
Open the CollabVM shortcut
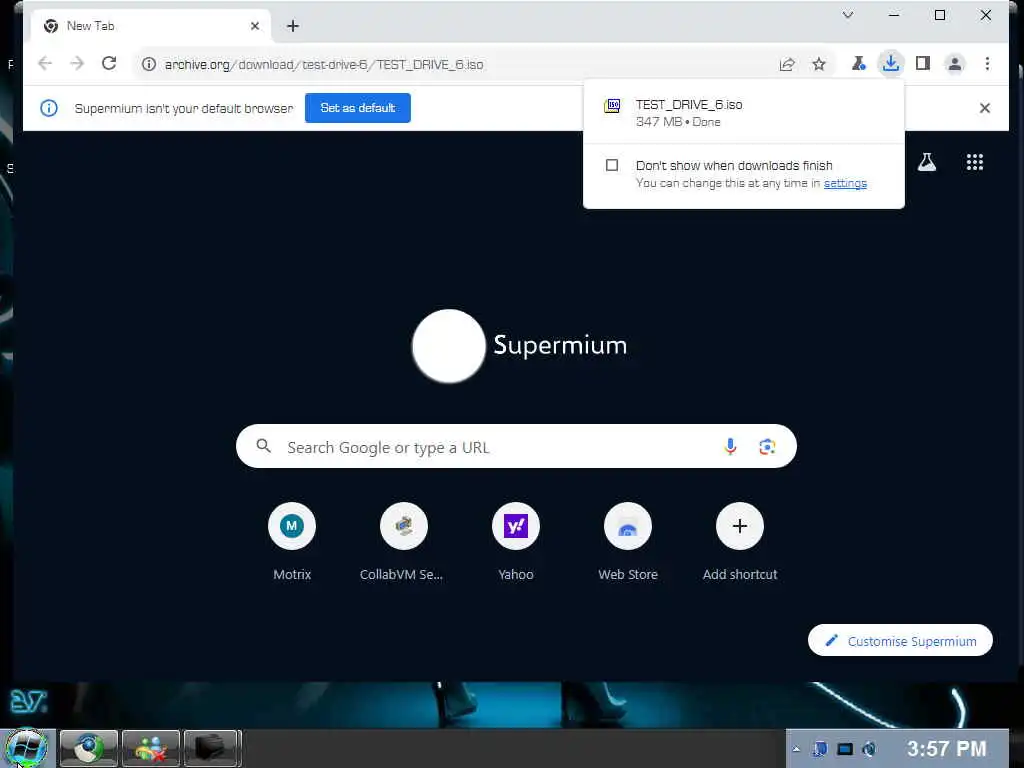pyautogui.click(x=403, y=541)
